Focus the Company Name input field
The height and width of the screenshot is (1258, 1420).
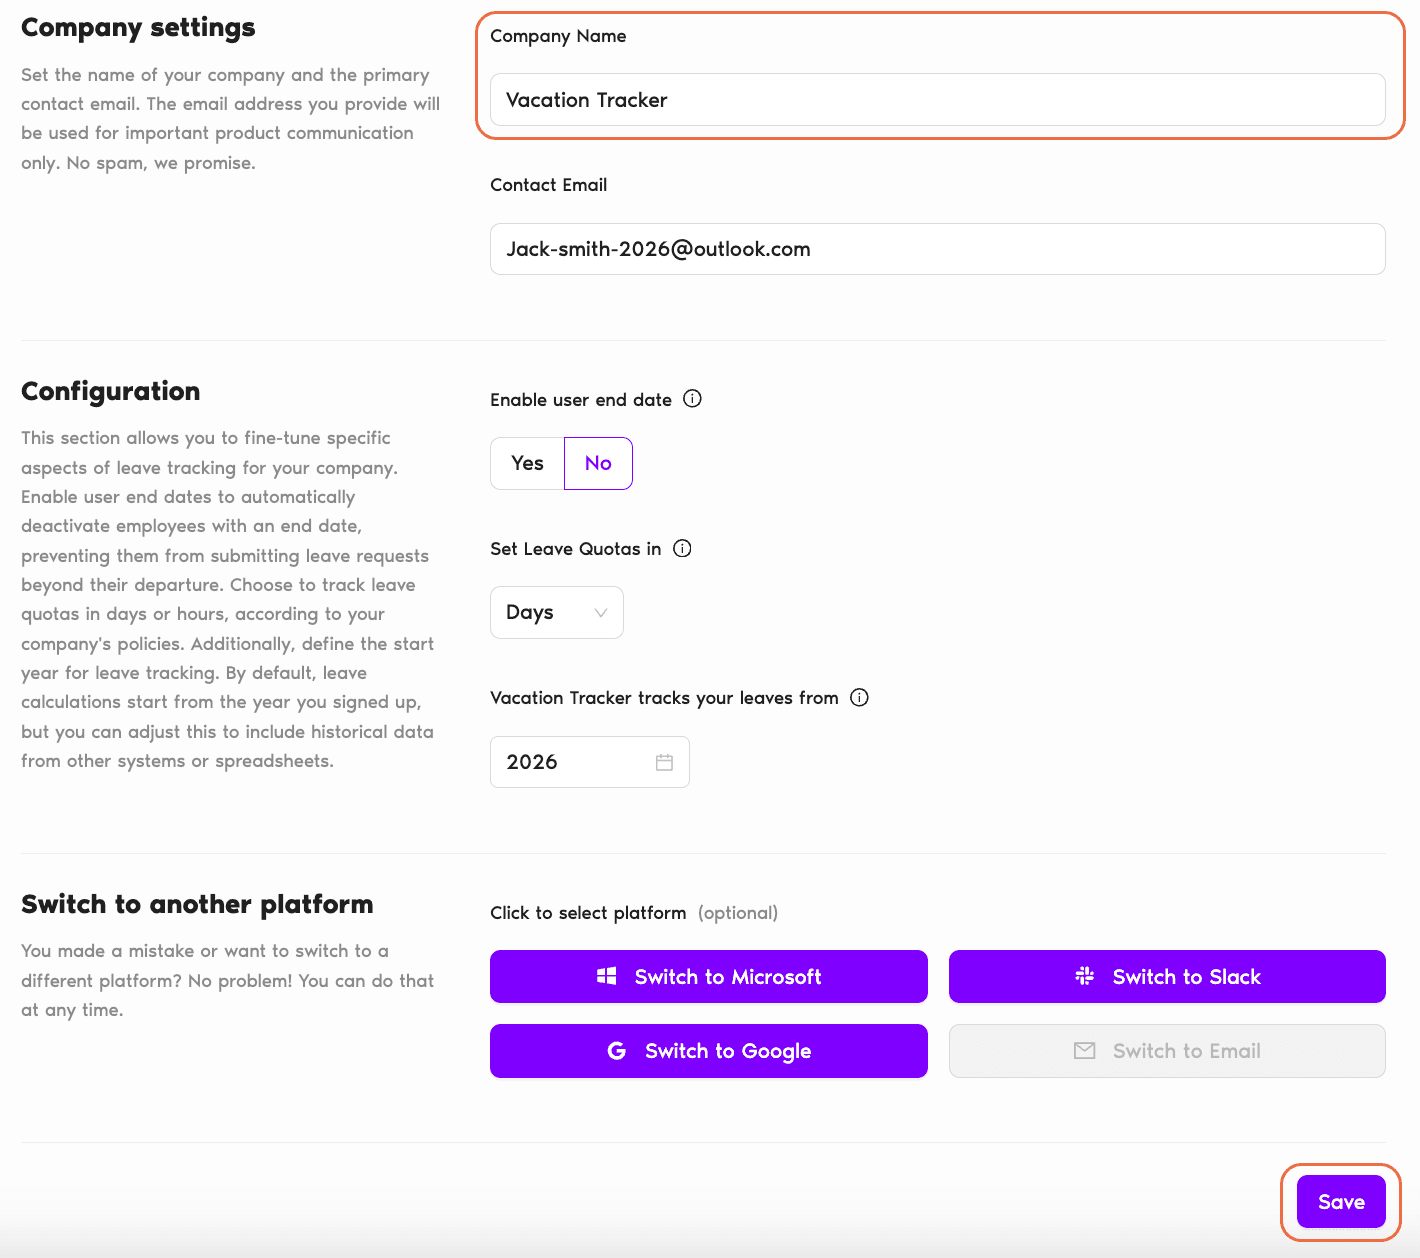pyautogui.click(x=937, y=100)
